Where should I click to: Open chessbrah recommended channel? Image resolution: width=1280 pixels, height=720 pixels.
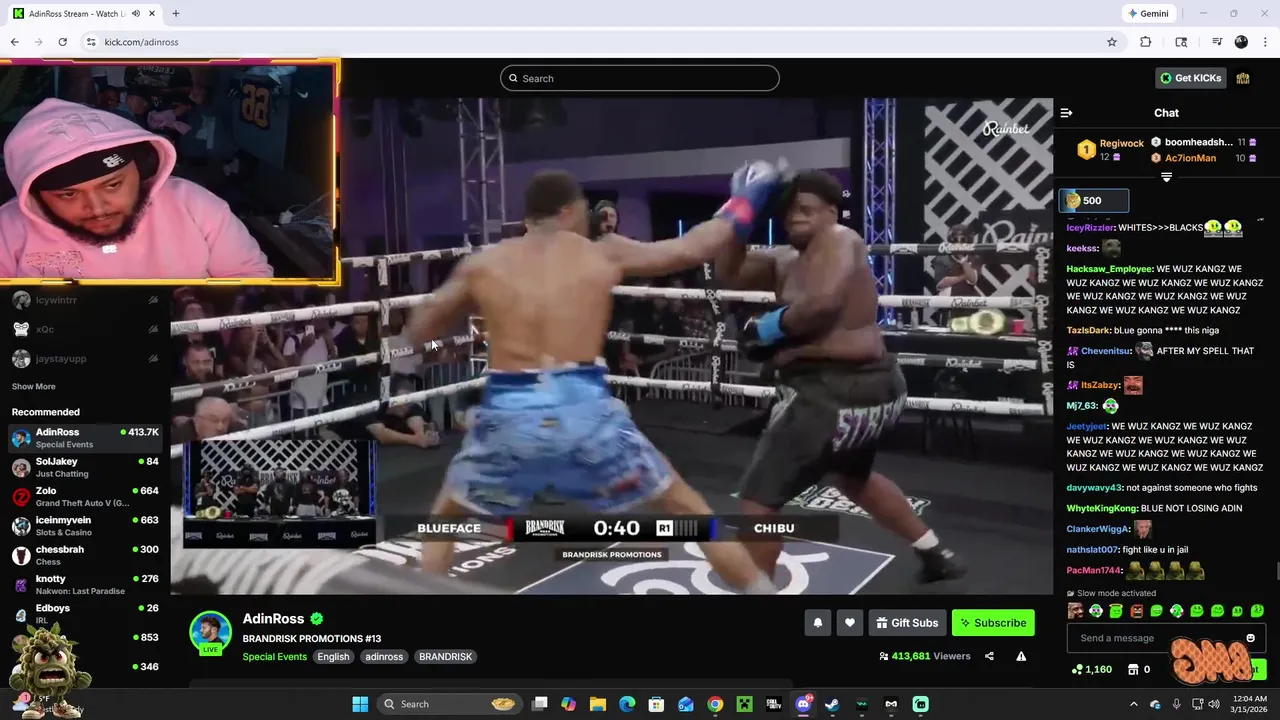[85, 554]
